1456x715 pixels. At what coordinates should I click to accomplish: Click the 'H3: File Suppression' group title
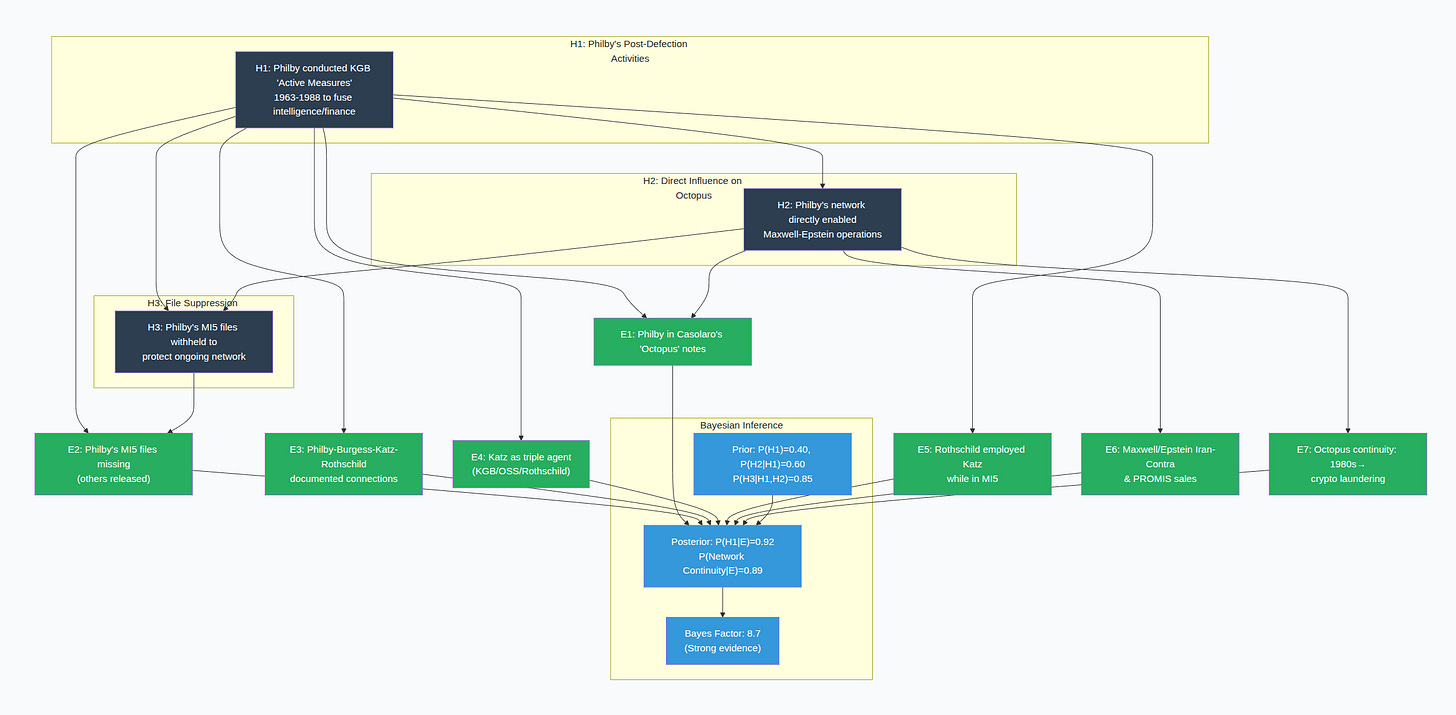pos(193,302)
